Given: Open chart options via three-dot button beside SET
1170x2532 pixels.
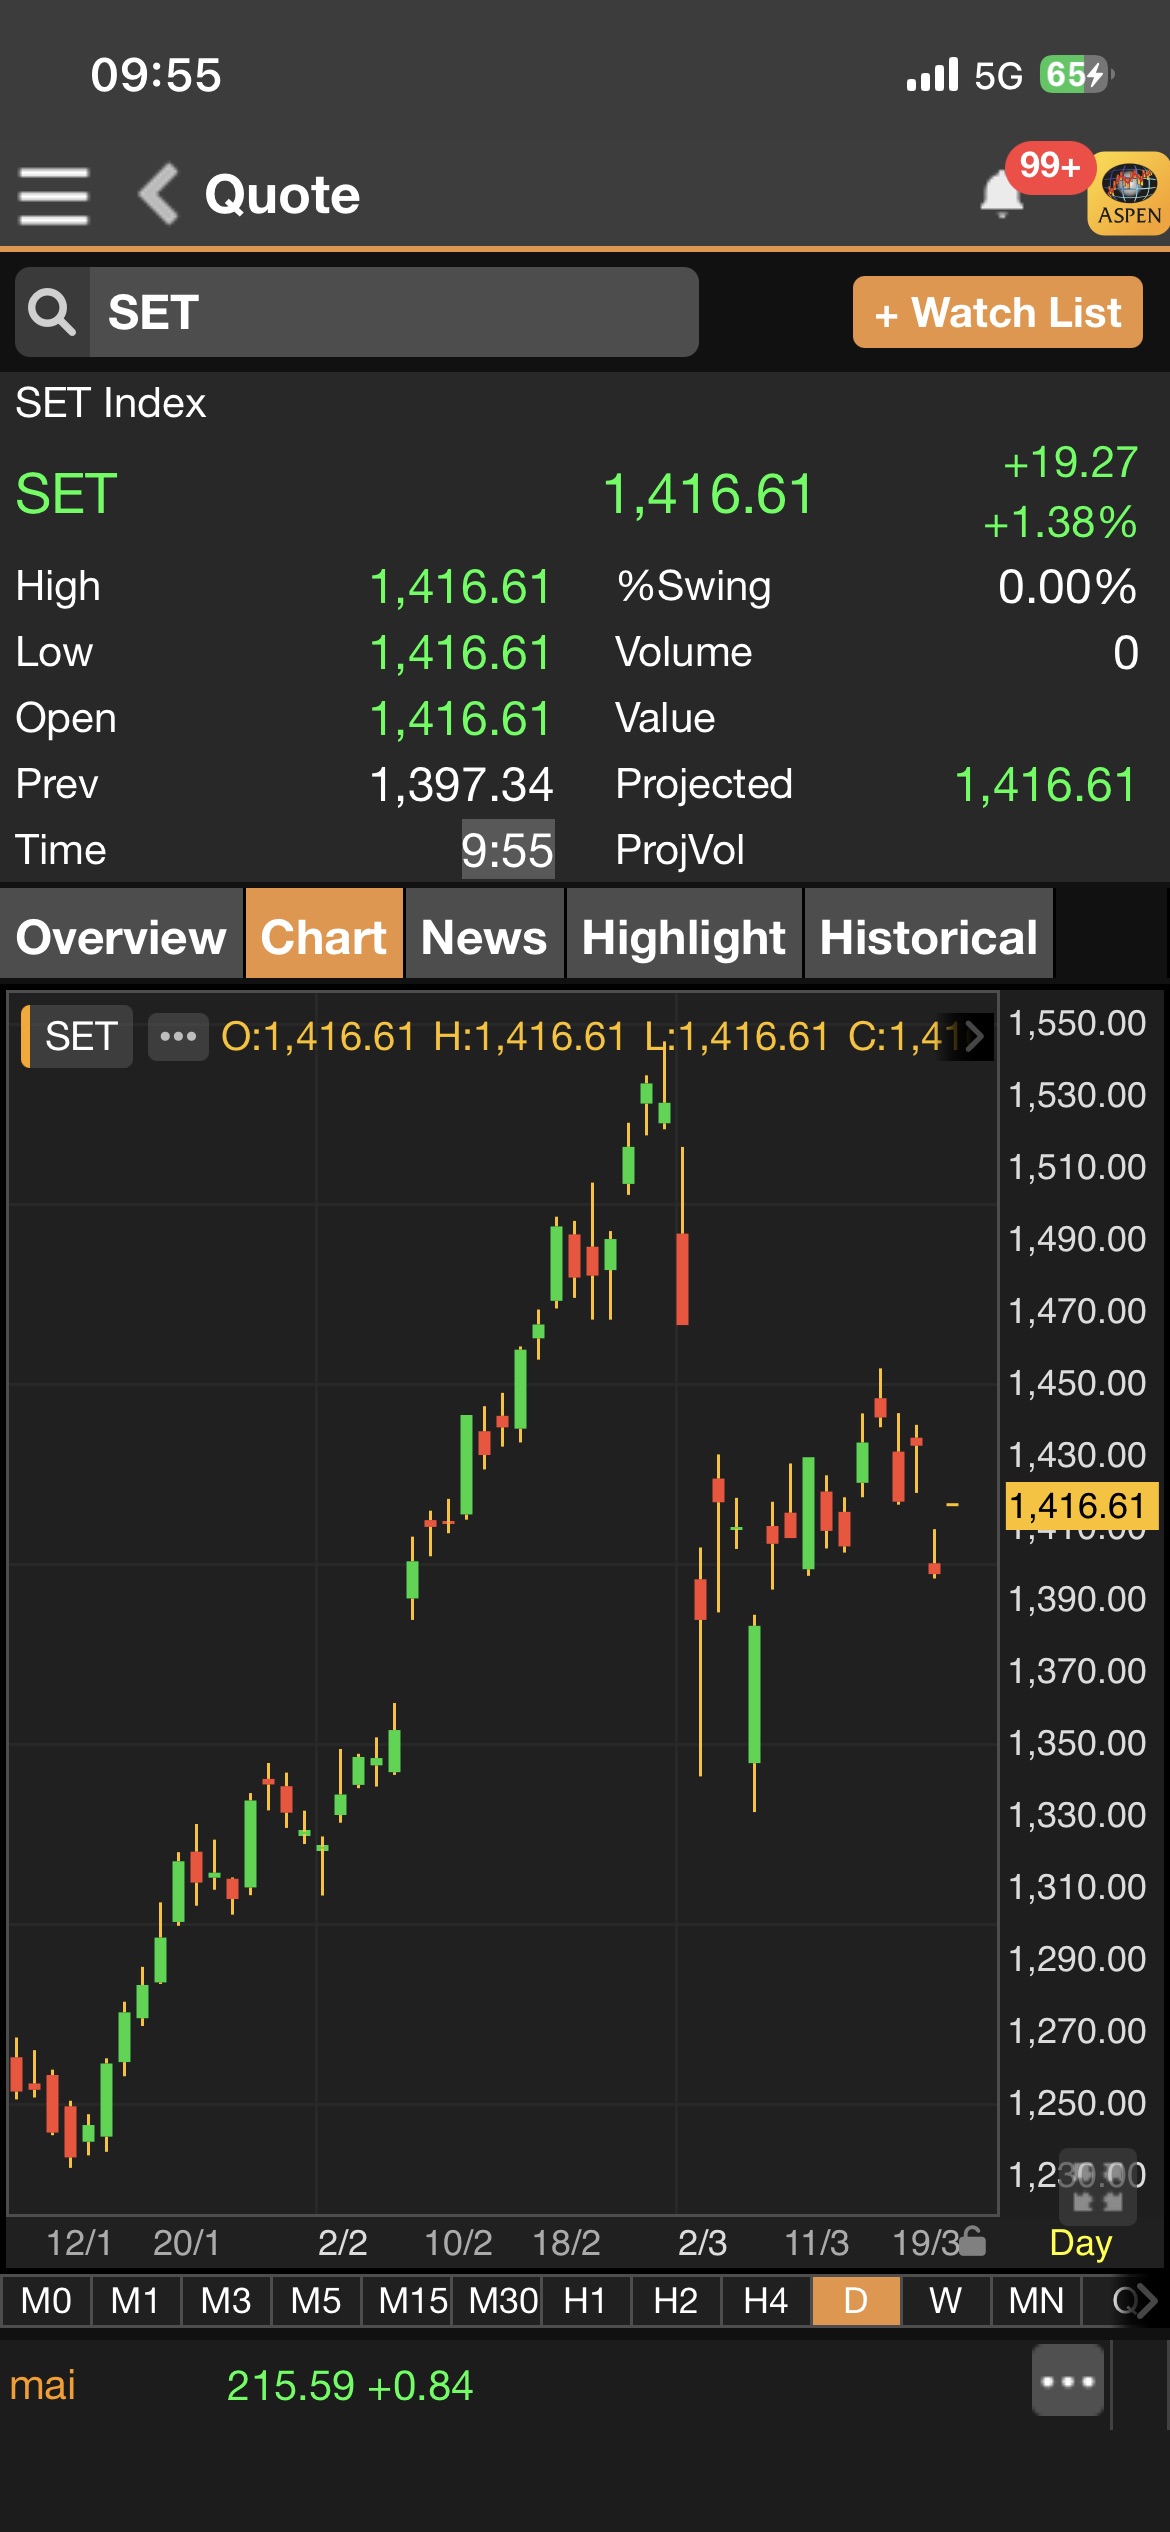Looking at the screenshot, I should (178, 1036).
